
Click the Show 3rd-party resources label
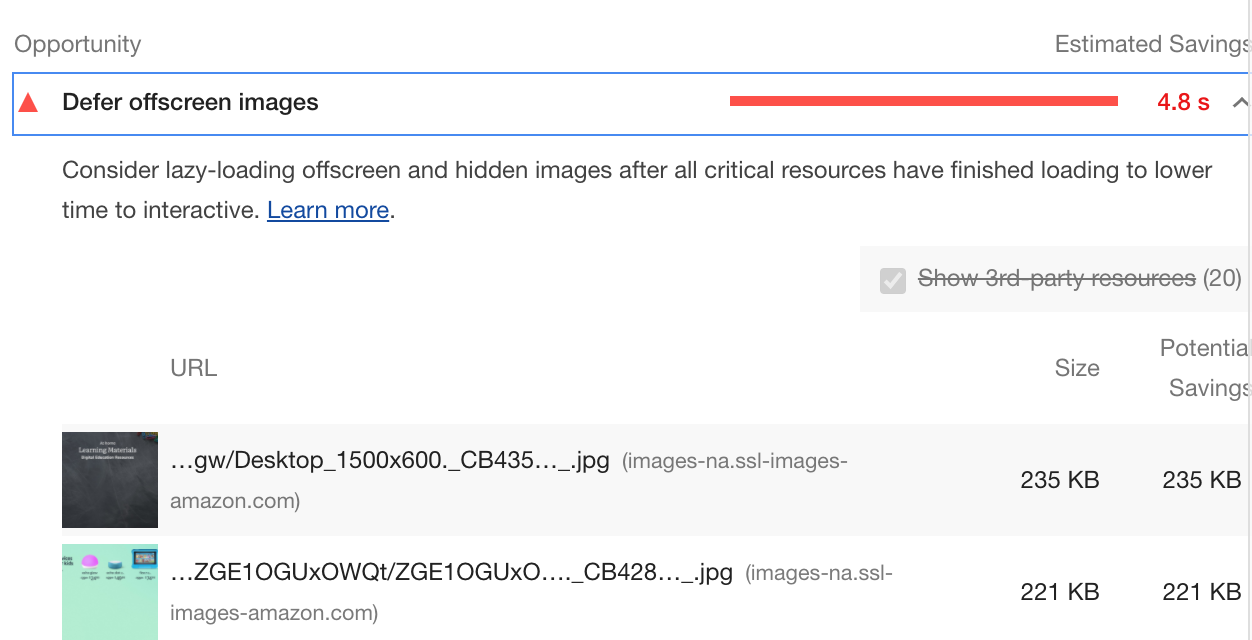[x=1057, y=278]
